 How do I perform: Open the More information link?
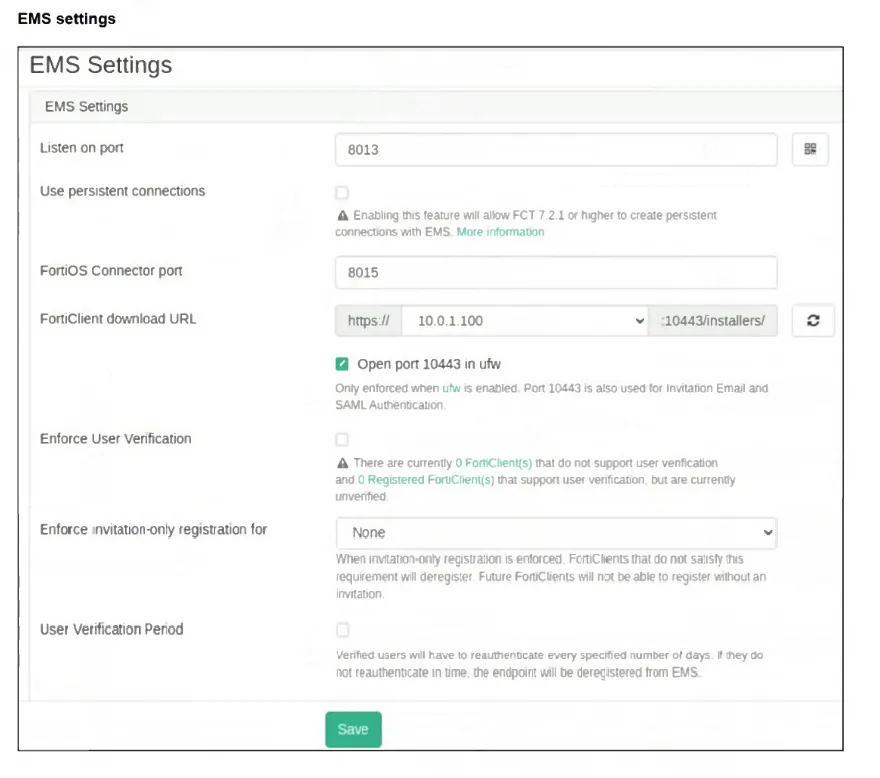(500, 232)
